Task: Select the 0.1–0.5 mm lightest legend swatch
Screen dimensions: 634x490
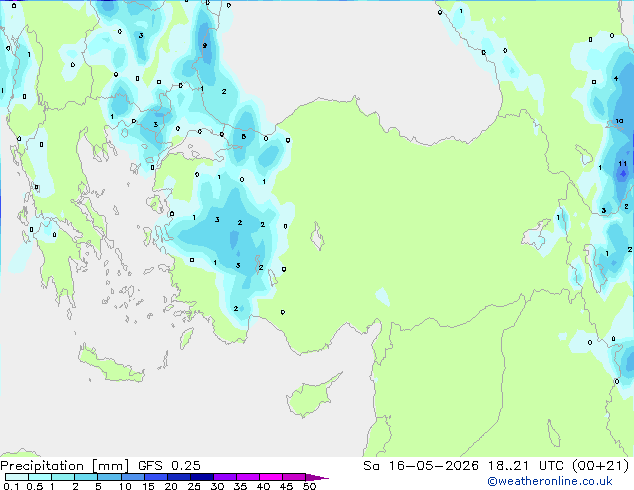Action: tap(17, 477)
